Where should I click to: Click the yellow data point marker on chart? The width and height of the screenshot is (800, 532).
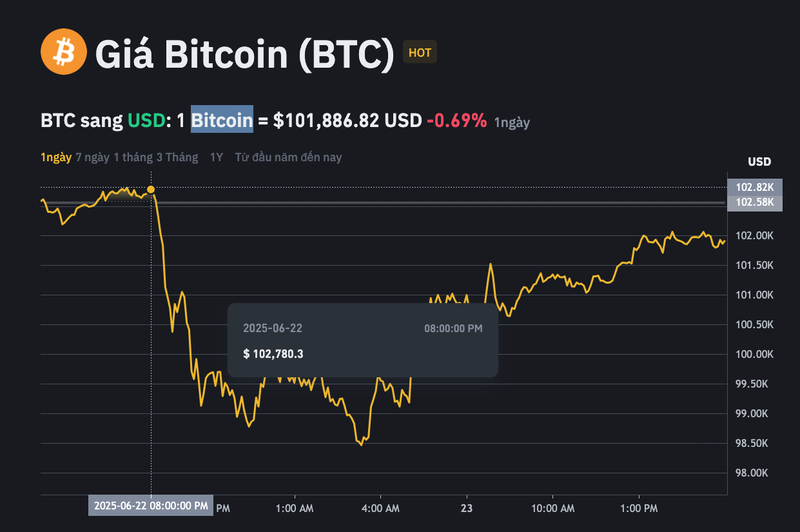(151, 189)
